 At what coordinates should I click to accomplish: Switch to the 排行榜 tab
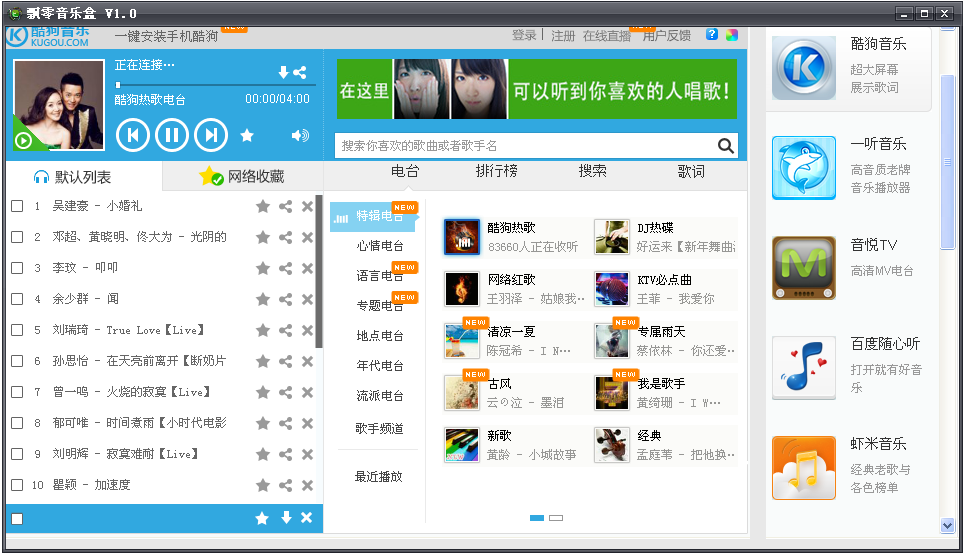click(497, 171)
